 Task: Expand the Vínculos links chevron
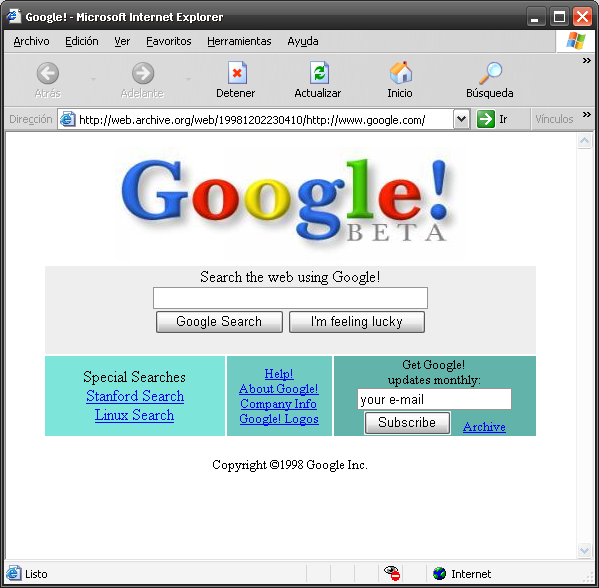[586, 114]
